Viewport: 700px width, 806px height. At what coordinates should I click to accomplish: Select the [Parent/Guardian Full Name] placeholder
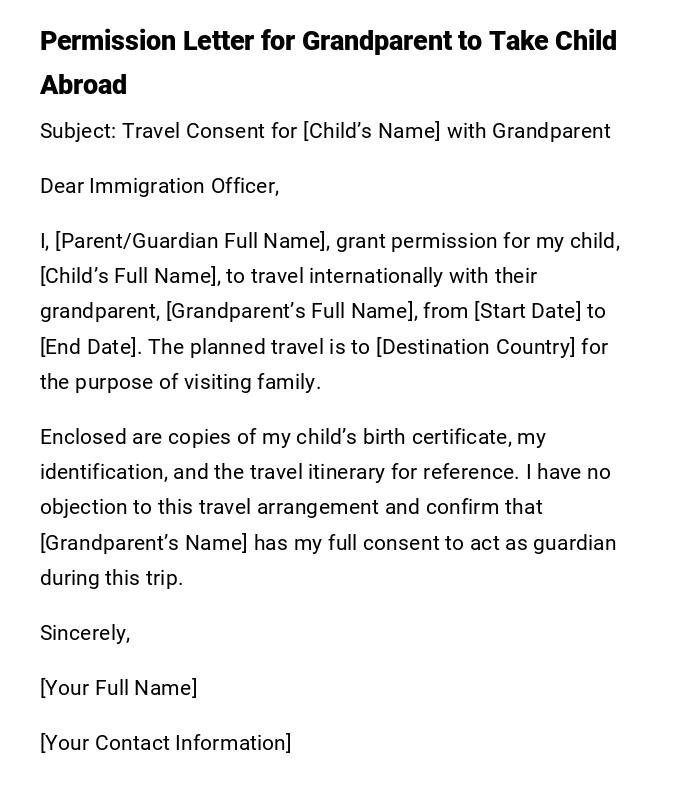tap(191, 241)
